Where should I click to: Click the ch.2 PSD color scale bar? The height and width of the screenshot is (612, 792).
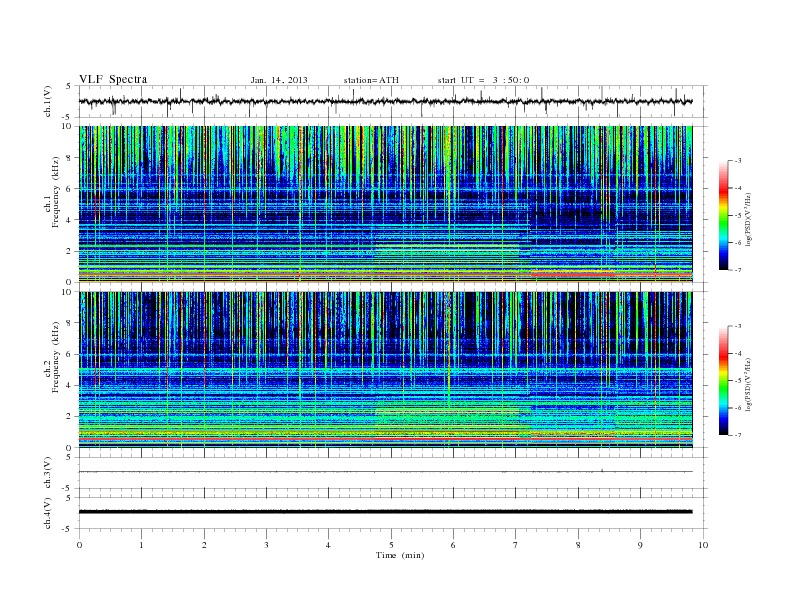(723, 381)
